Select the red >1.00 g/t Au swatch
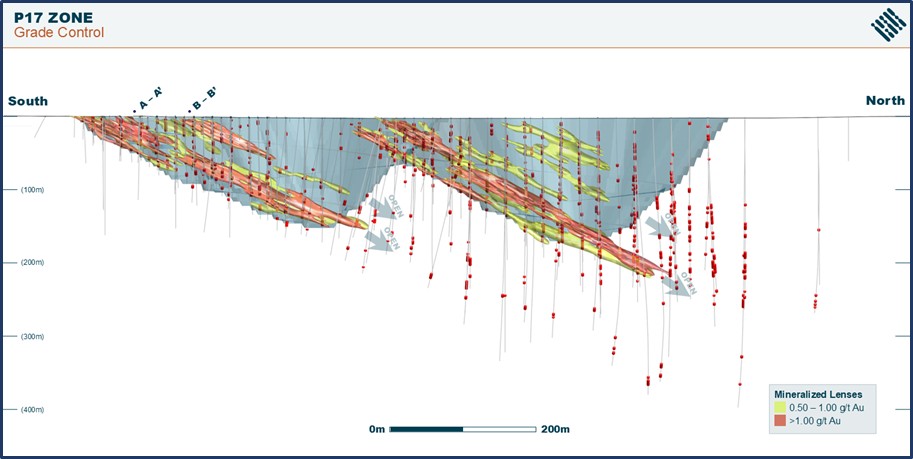The height and width of the screenshot is (459, 913). click(780, 421)
